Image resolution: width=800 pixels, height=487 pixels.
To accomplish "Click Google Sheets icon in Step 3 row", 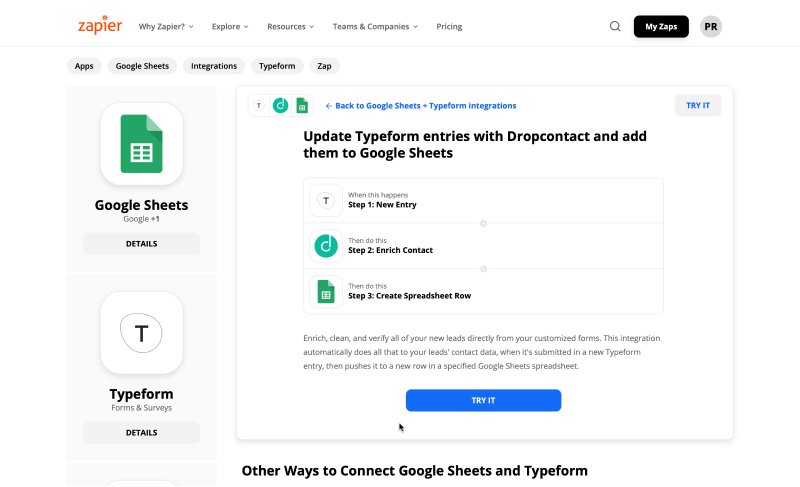I will pyautogui.click(x=326, y=291).
